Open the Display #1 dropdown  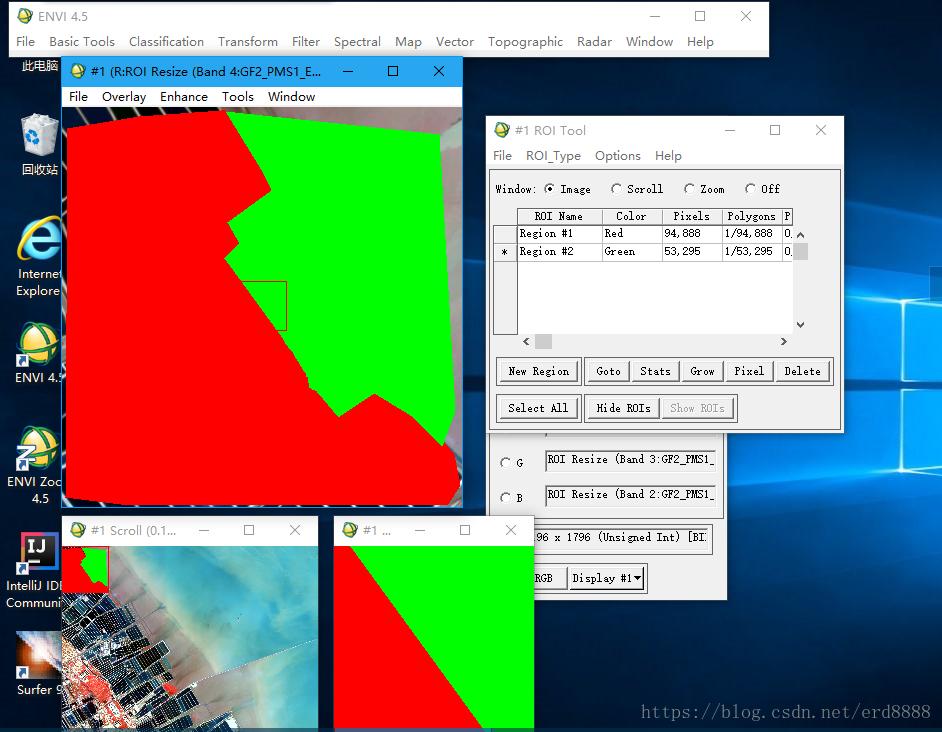tap(607, 578)
